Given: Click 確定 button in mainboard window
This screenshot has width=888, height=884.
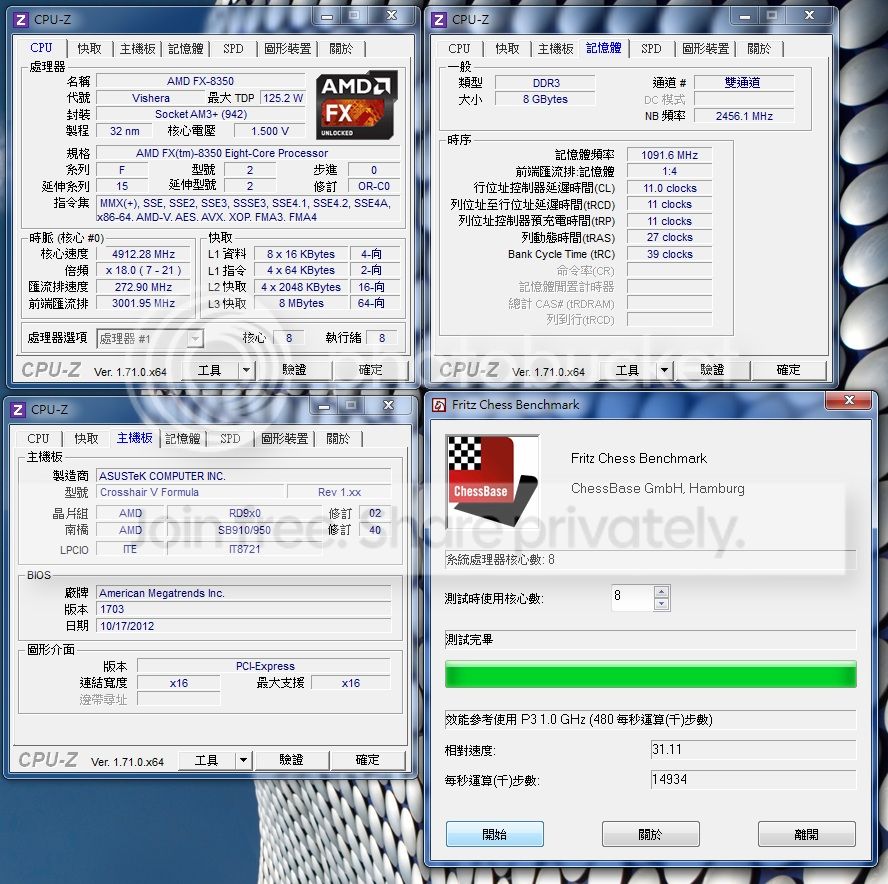Looking at the screenshot, I should point(368,760).
